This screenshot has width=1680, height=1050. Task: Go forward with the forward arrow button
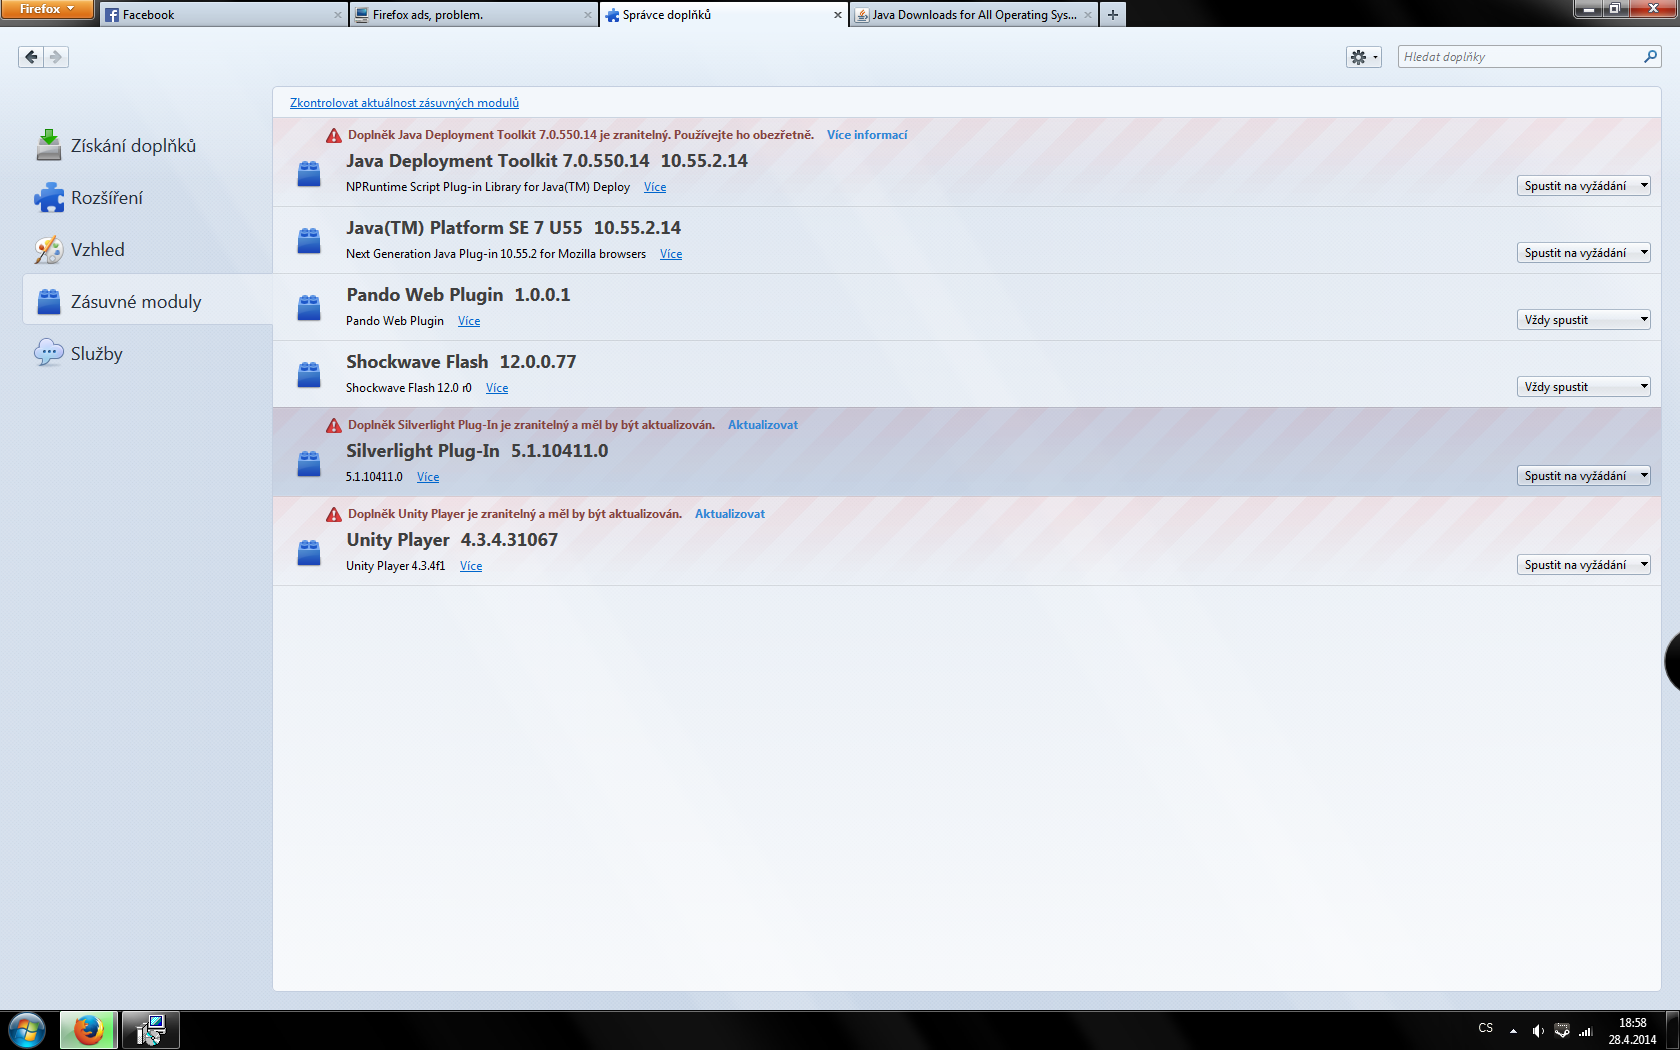[x=56, y=57]
